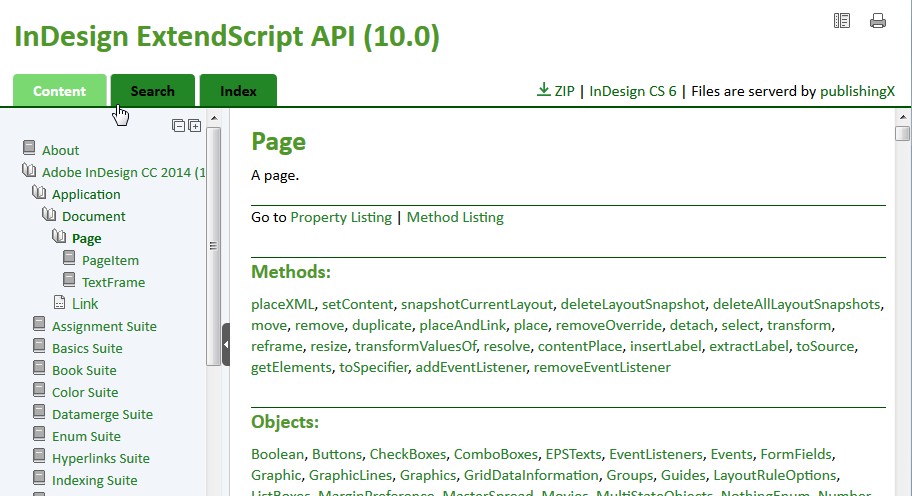Screen dimensions: 912x496
Task: Open the CheckBoxes object link
Action: click(408, 454)
